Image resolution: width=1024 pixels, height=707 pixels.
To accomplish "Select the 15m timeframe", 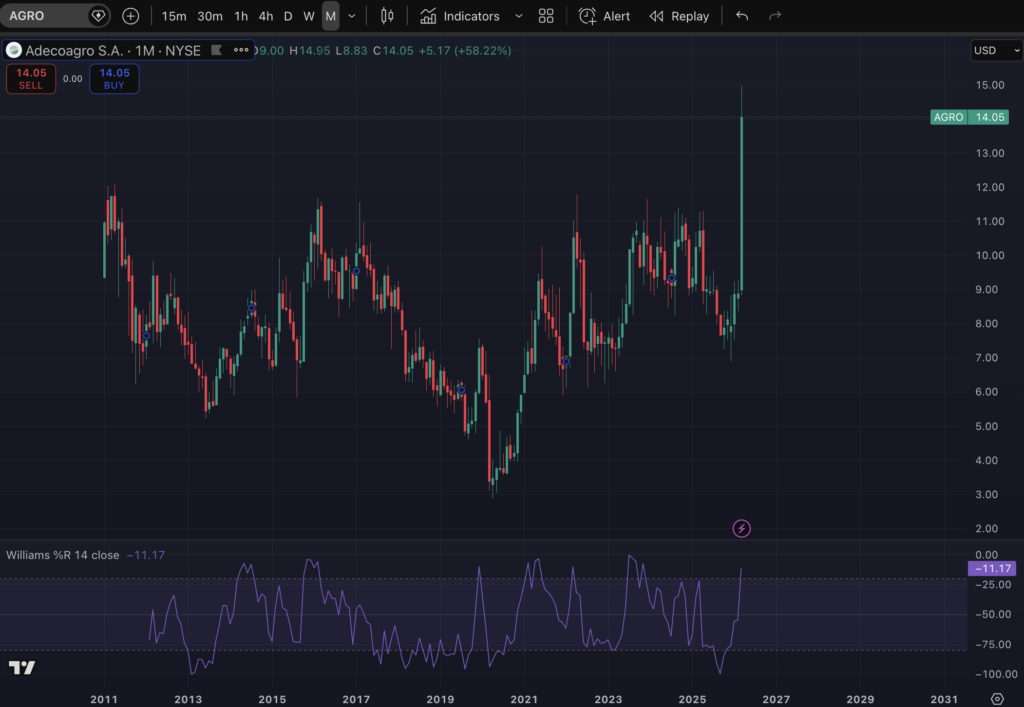I will coord(174,16).
